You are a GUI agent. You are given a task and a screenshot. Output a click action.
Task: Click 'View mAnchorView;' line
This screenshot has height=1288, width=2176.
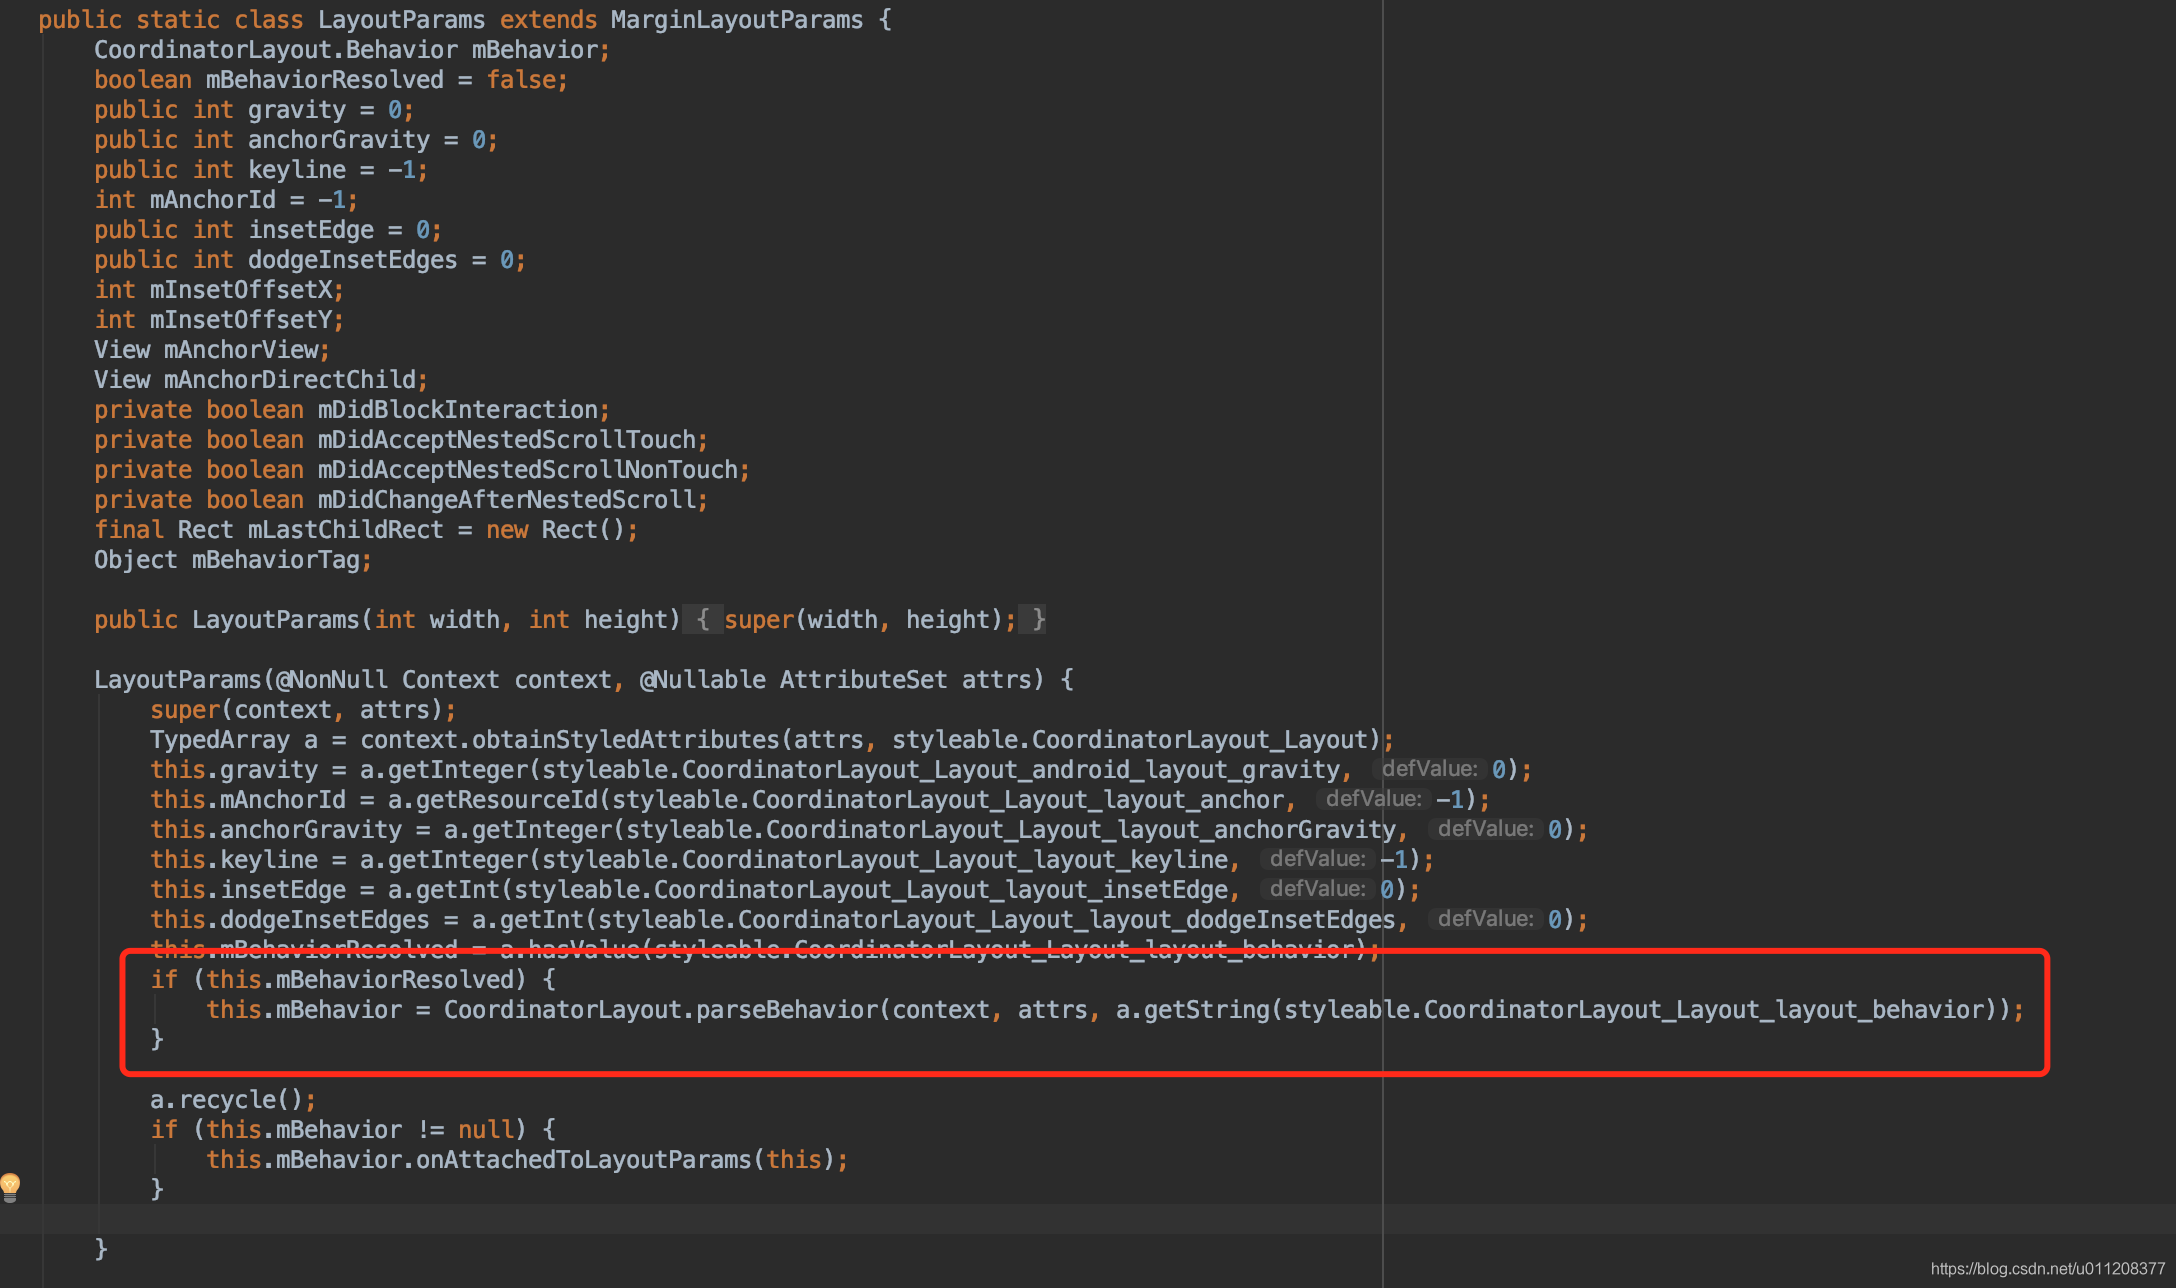click(x=212, y=350)
